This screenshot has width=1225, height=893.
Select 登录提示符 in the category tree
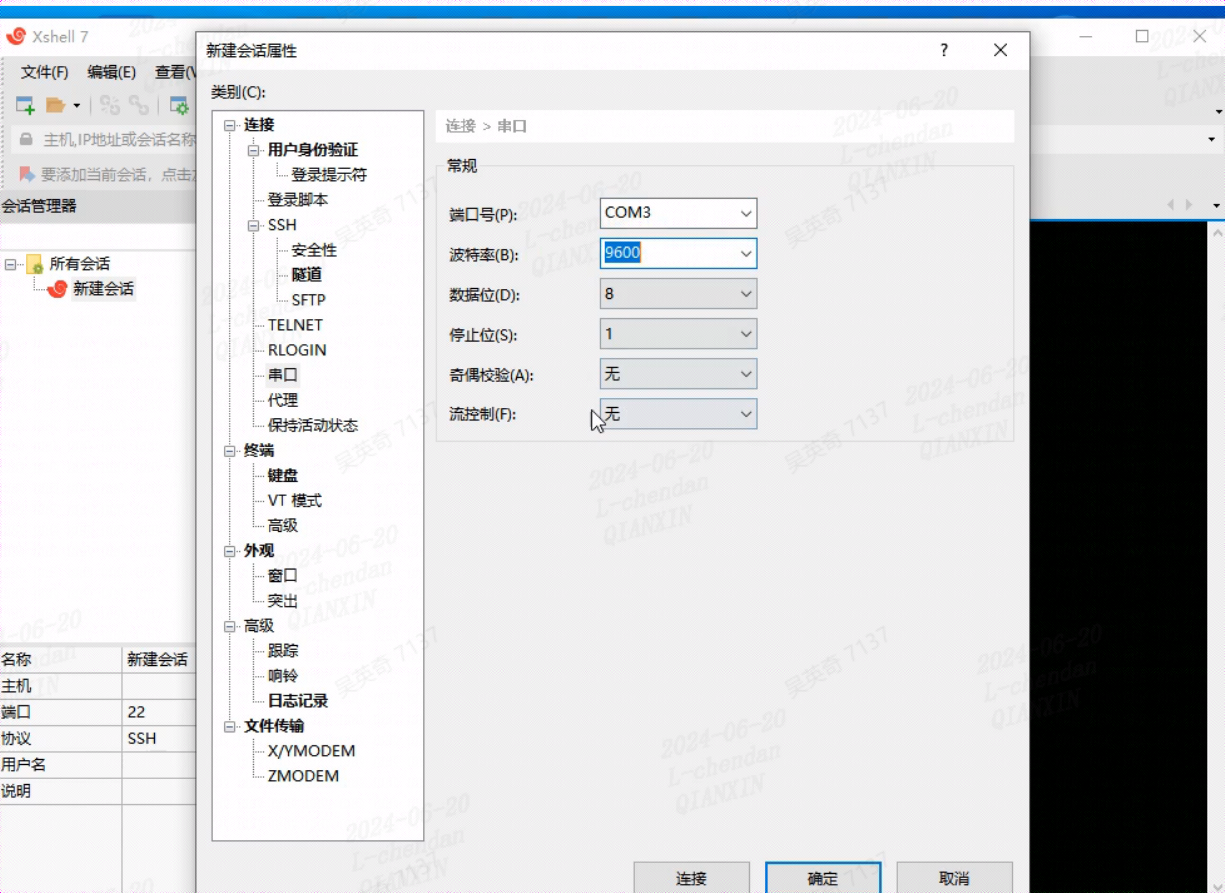pyautogui.click(x=329, y=175)
